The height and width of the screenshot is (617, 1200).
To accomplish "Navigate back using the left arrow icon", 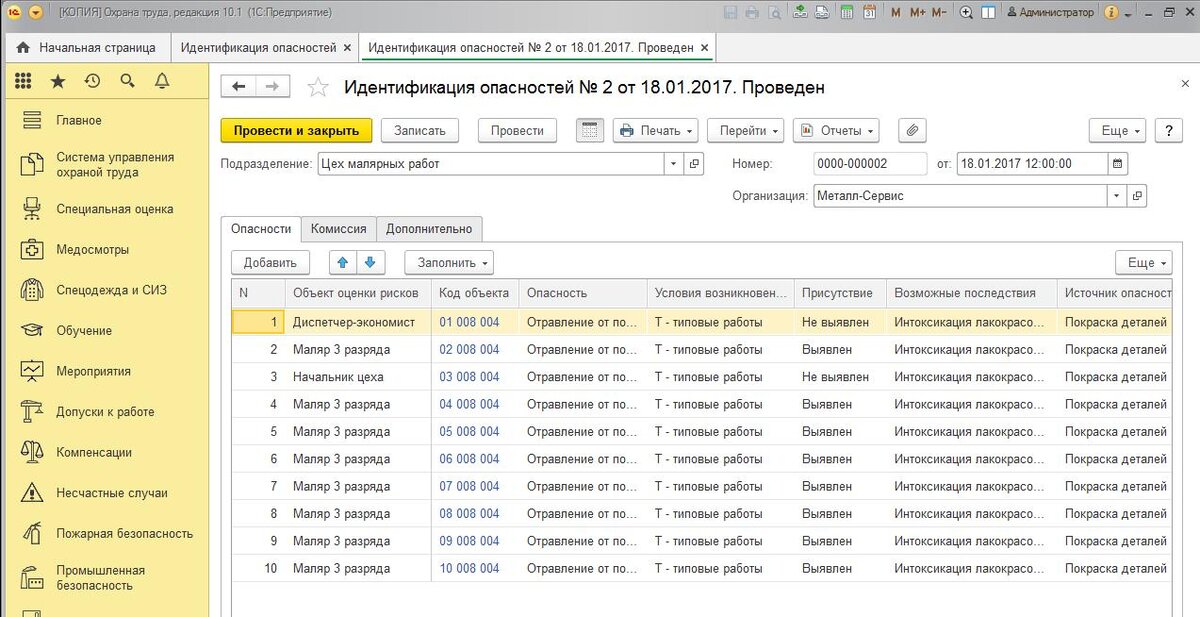I will click(237, 86).
